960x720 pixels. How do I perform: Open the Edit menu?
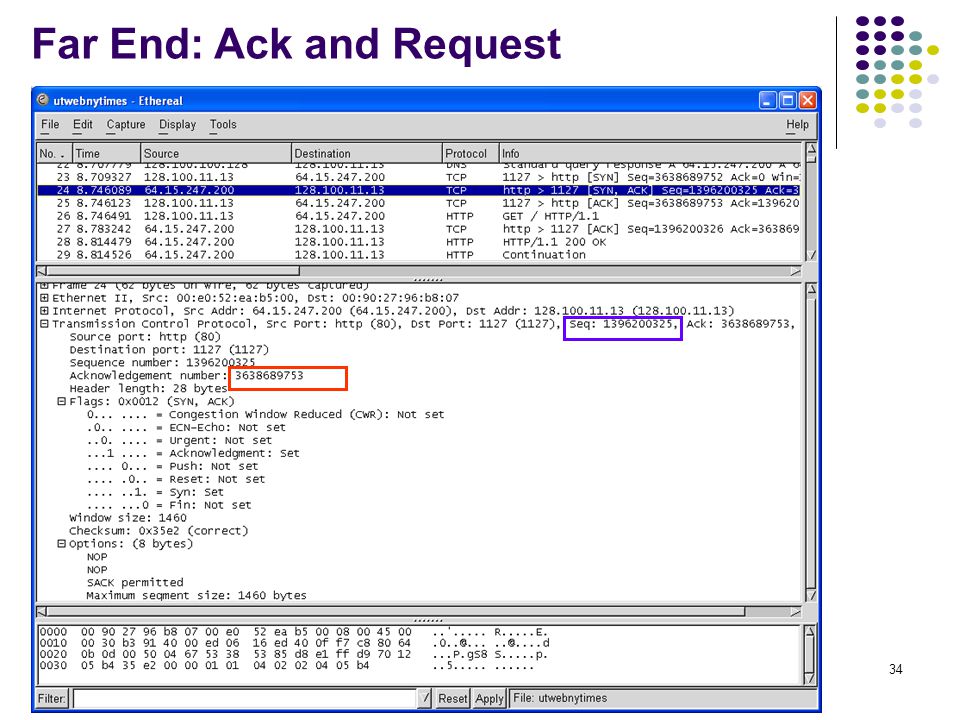[x=83, y=124]
